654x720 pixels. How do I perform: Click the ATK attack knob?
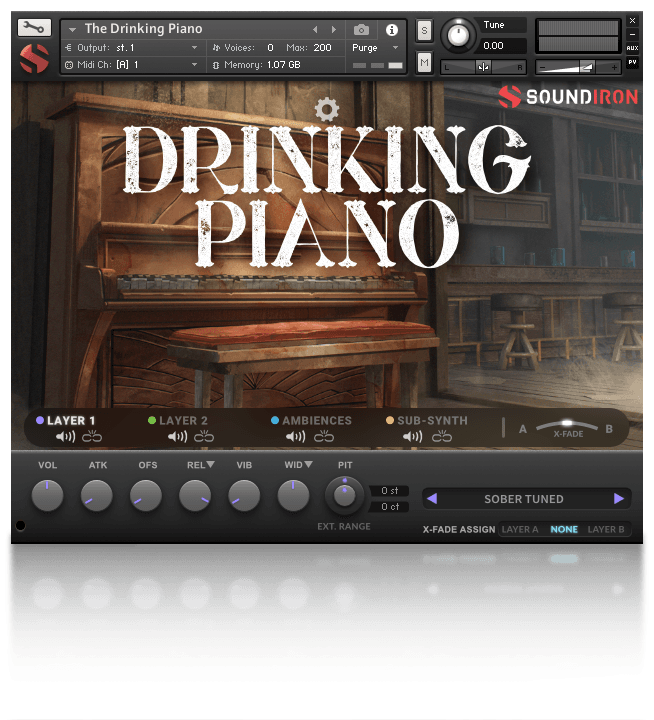[96, 495]
